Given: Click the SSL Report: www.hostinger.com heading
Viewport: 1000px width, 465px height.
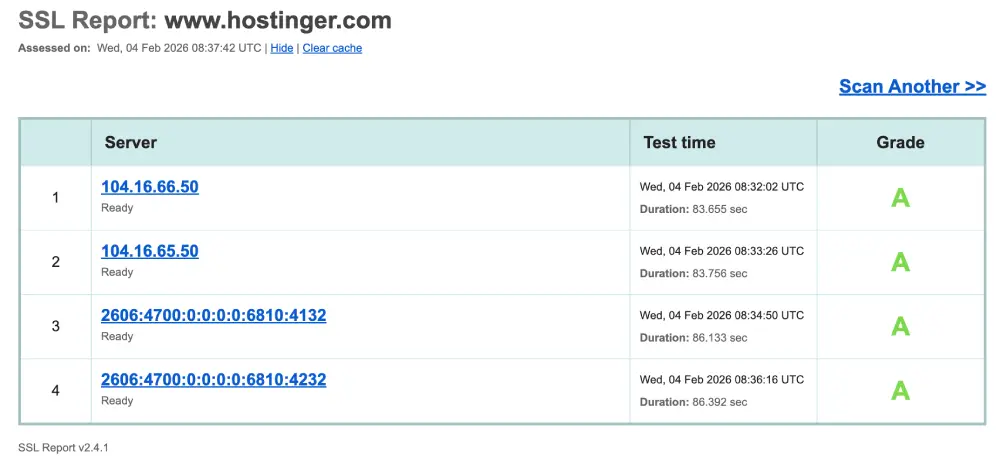Looking at the screenshot, I should point(205,20).
